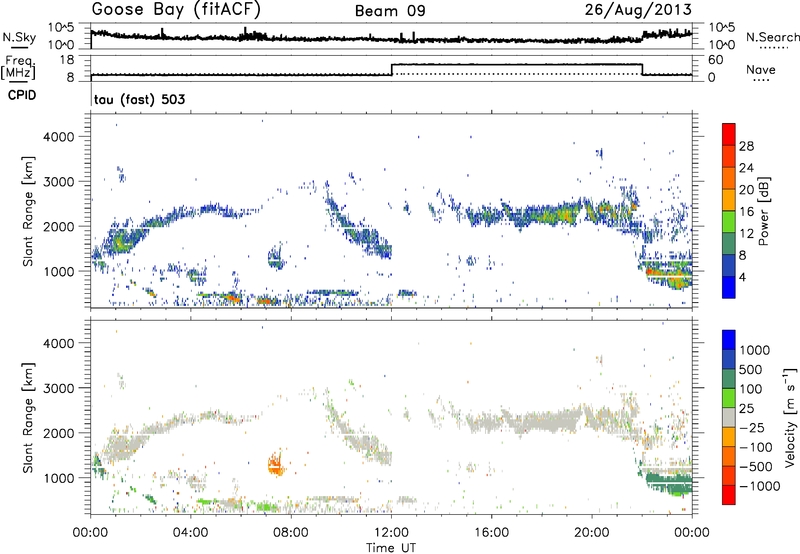Click the 2000 tick in the power panel
This screenshot has width=800, height=554.
coord(58,226)
